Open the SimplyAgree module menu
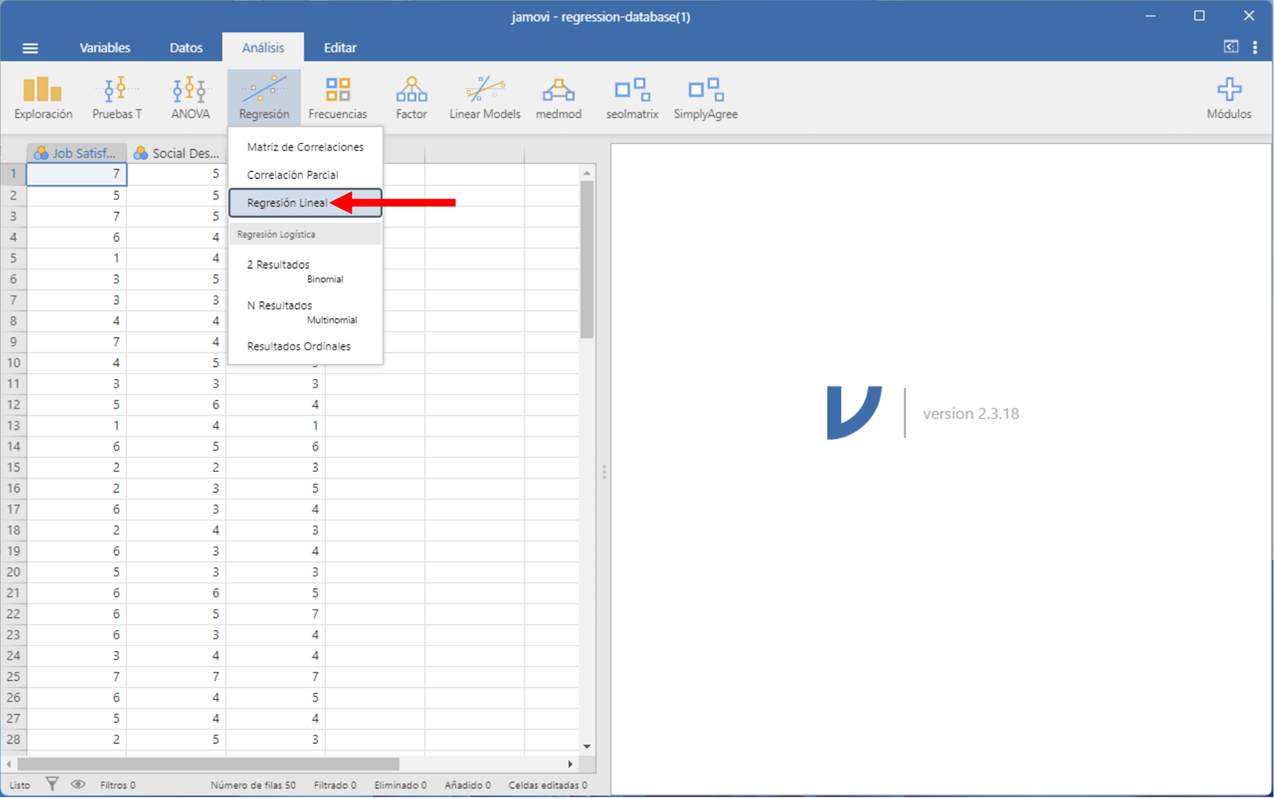Image resolution: width=1274 pixels, height=798 pixels. click(705, 98)
